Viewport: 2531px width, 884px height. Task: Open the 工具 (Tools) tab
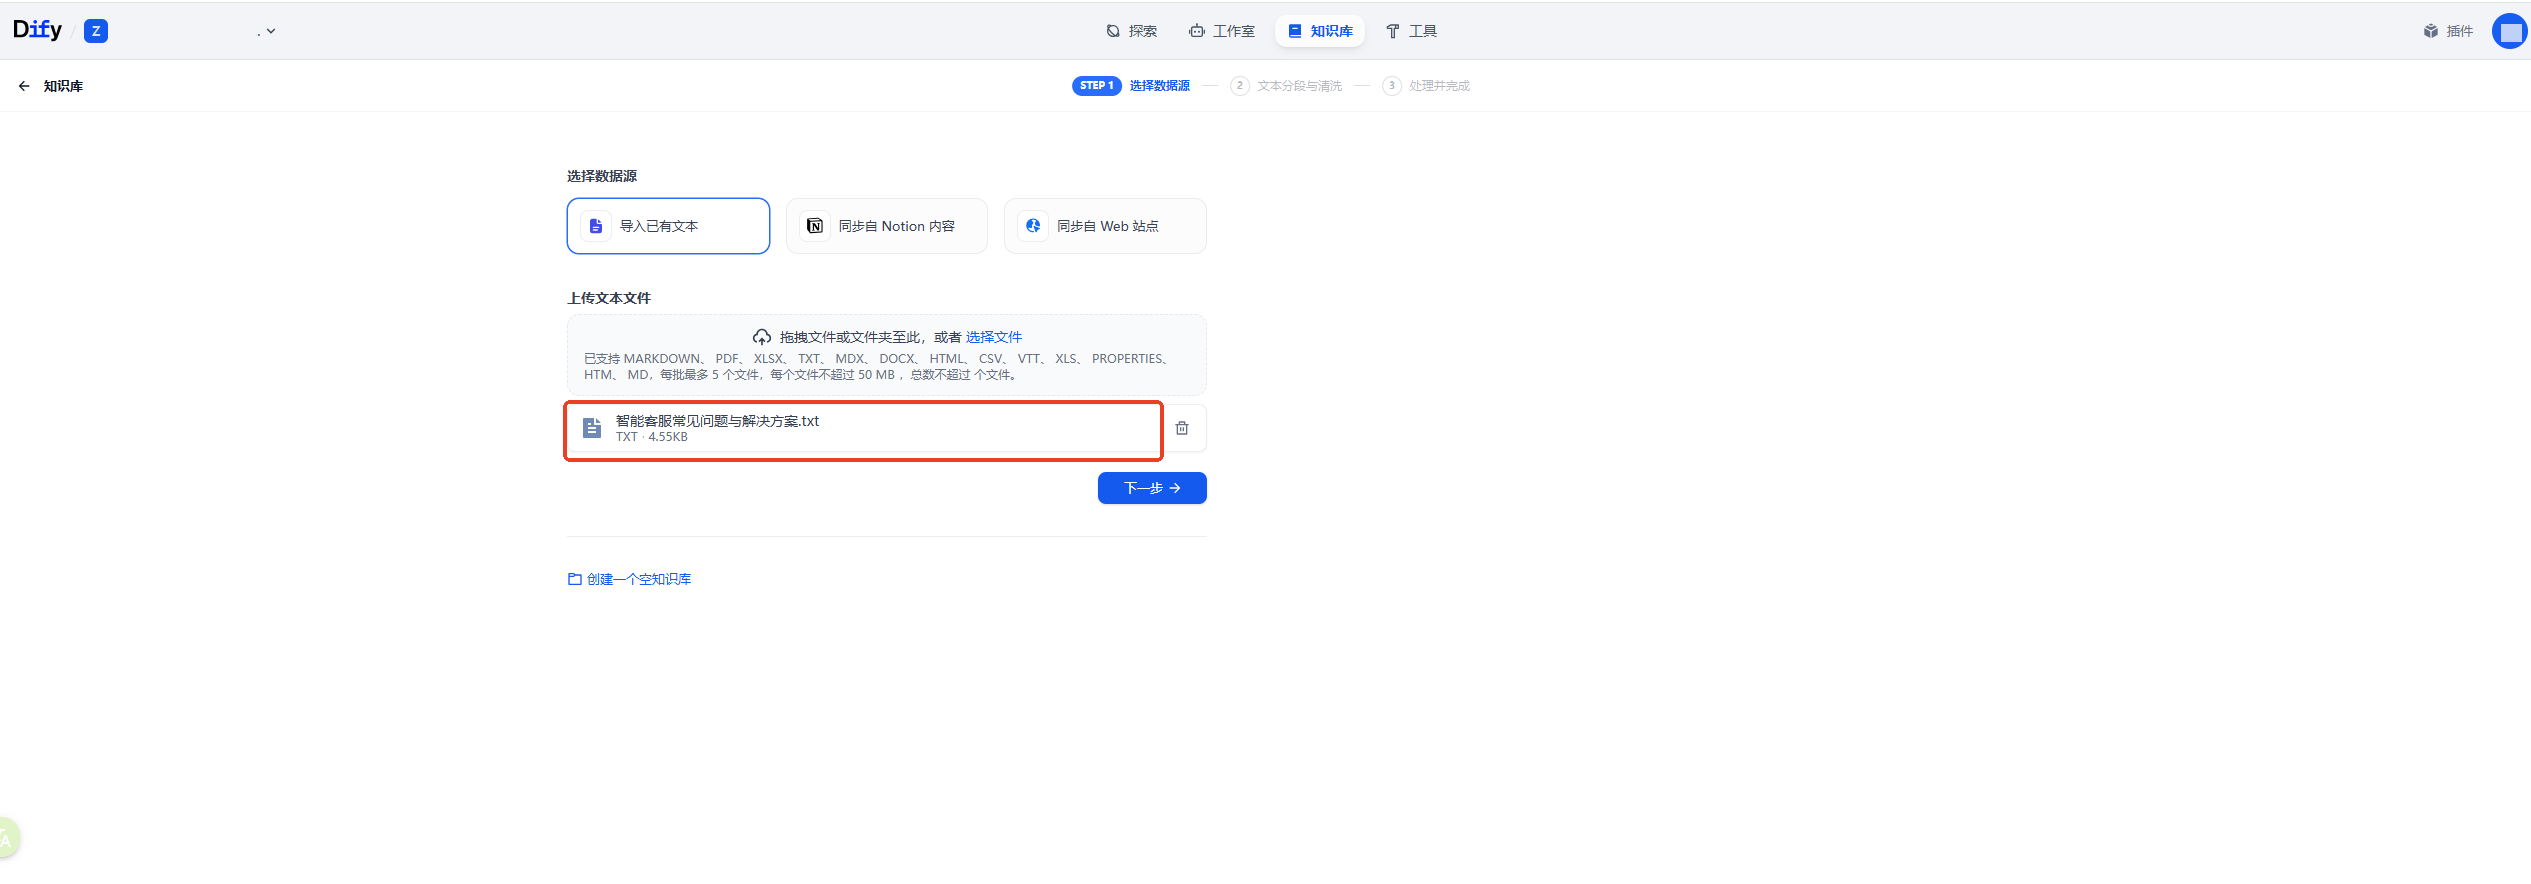(x=1411, y=31)
